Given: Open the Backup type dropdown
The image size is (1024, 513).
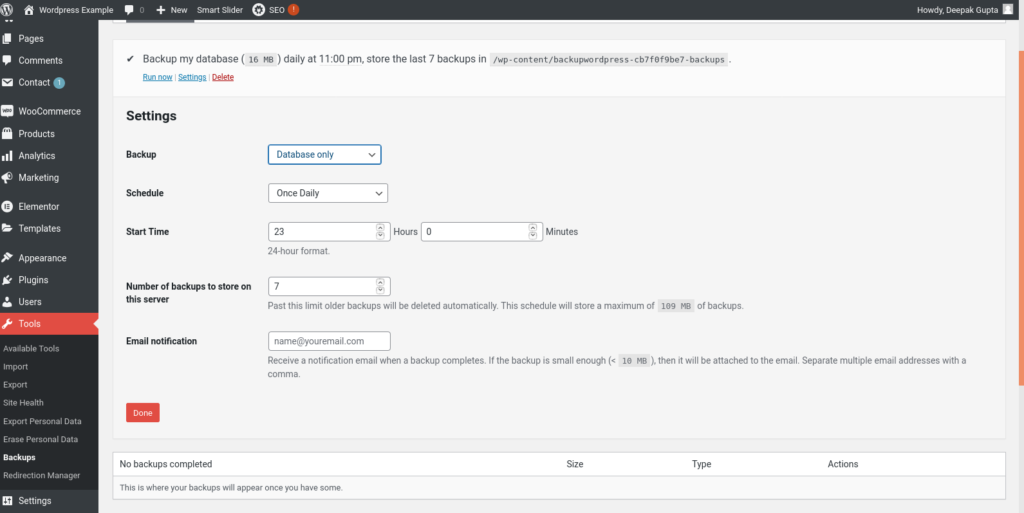Looking at the screenshot, I should click(324, 155).
